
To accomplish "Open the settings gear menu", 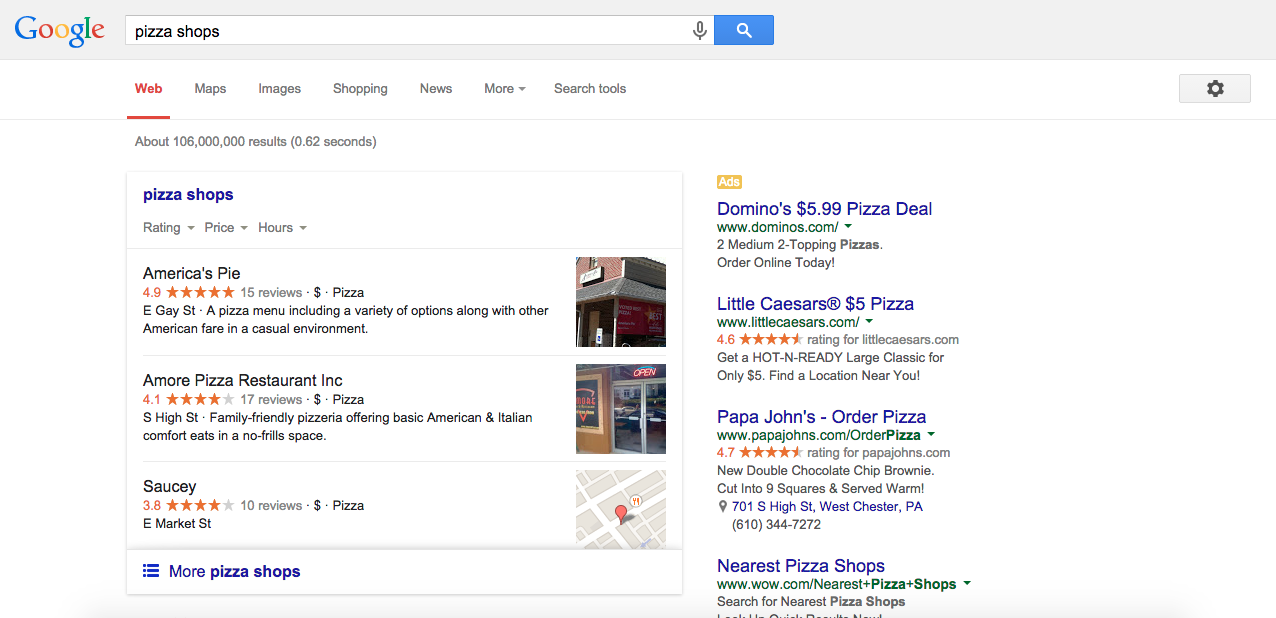I will tap(1214, 88).
